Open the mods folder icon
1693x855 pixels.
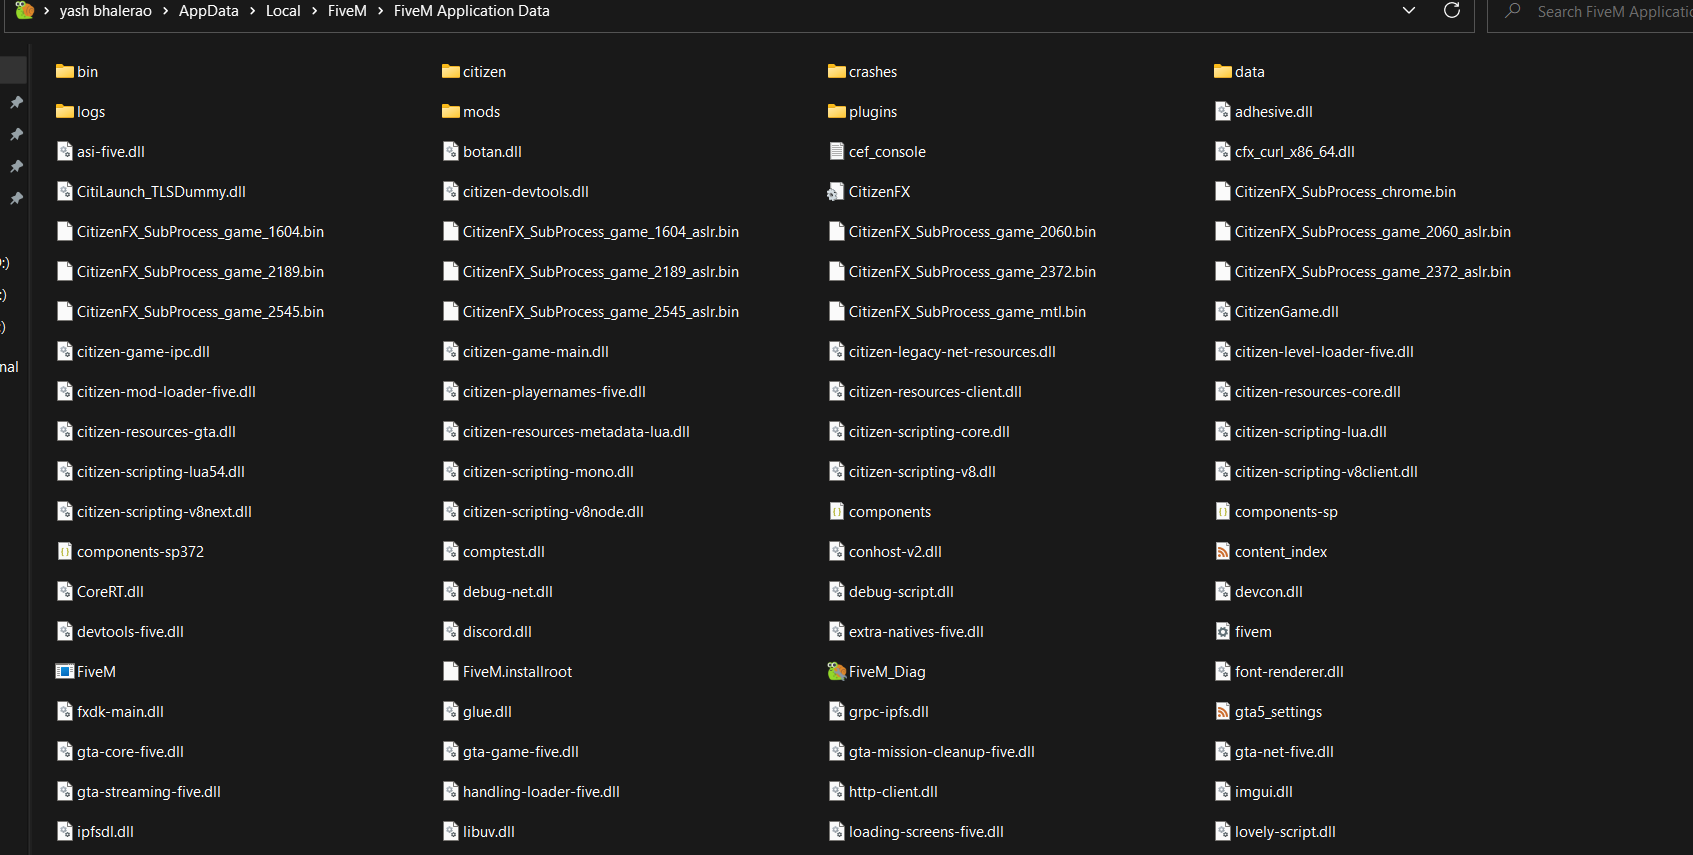click(451, 111)
